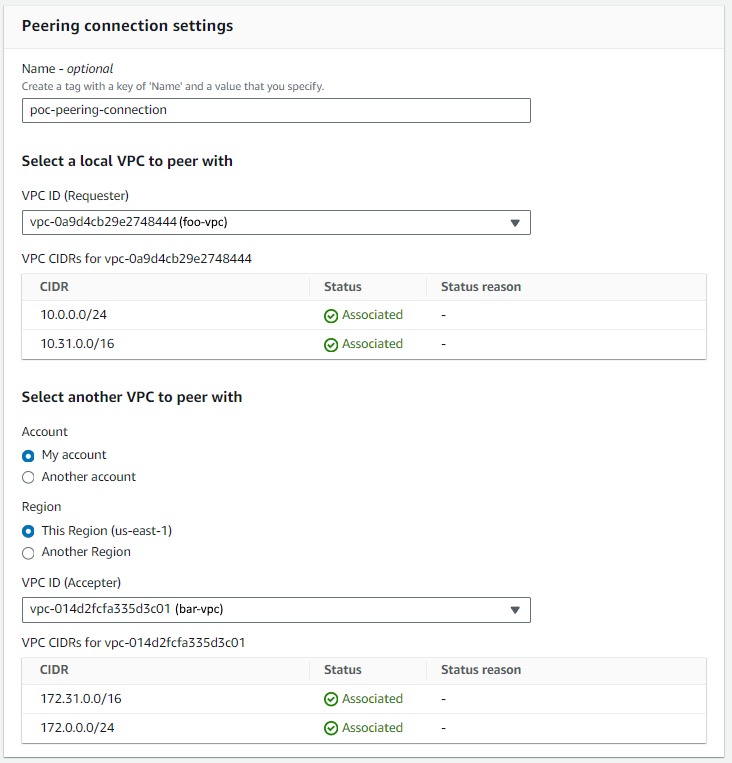Click the CIDR column header in requester table
Image resolution: width=732 pixels, height=763 pixels.
(54, 287)
